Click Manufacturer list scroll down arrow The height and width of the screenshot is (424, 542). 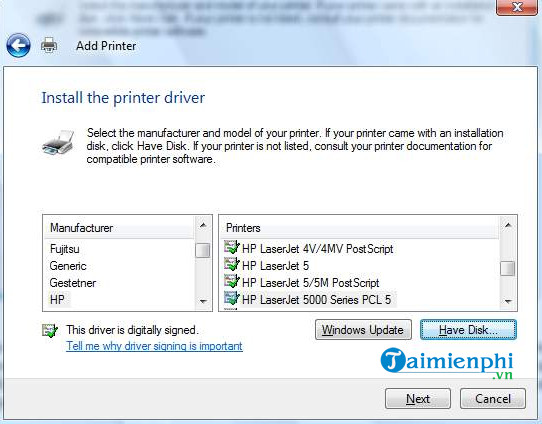[x=203, y=301]
